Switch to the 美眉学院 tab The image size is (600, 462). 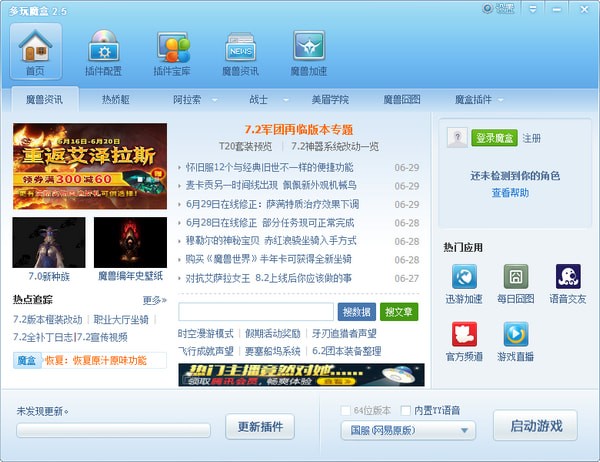(330, 100)
